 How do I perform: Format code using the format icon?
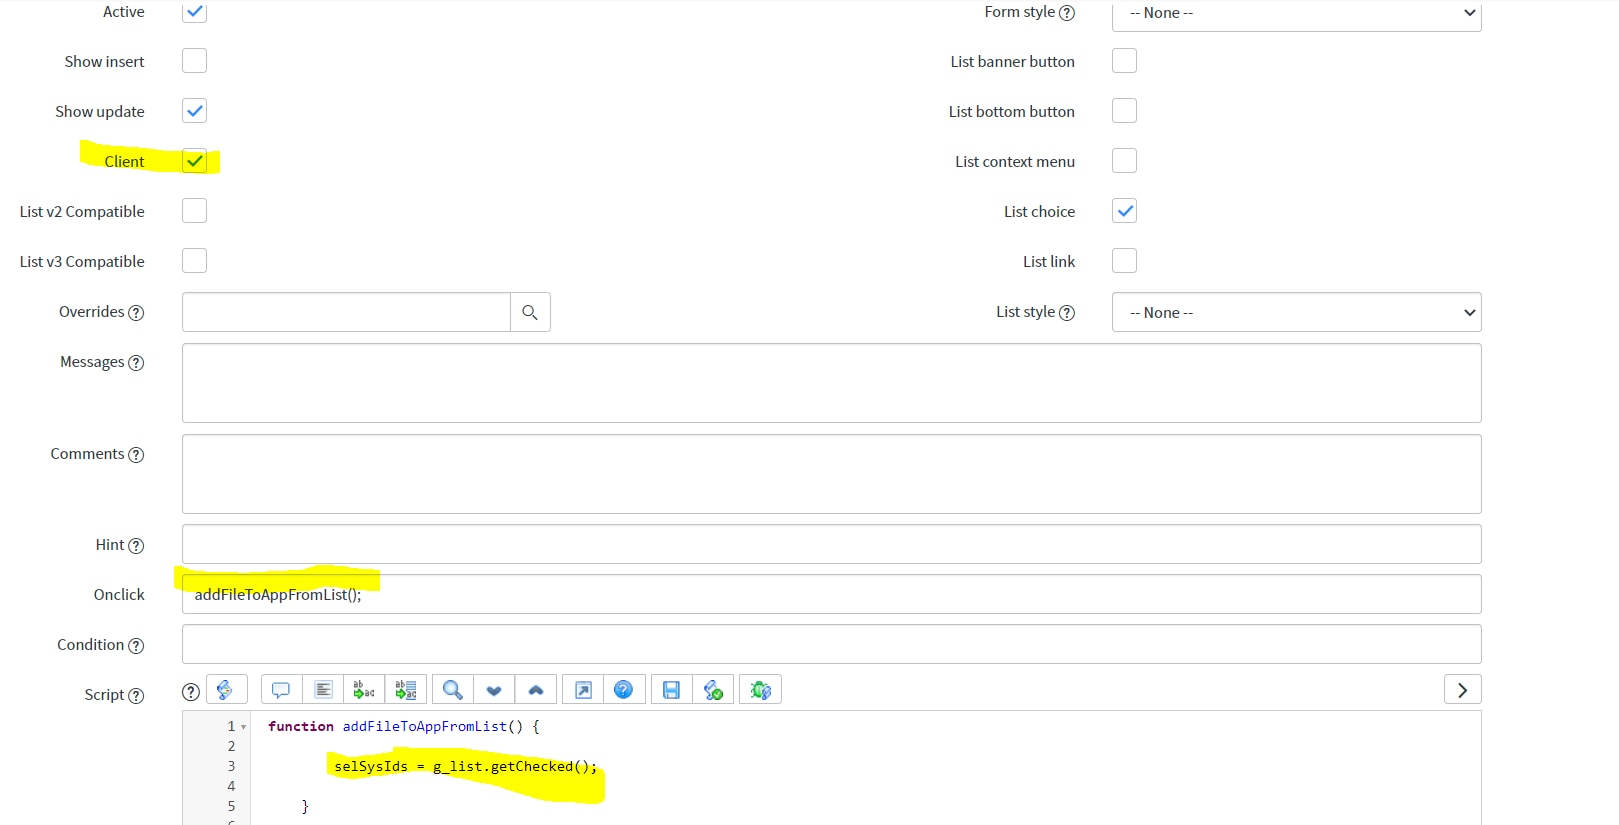click(323, 690)
